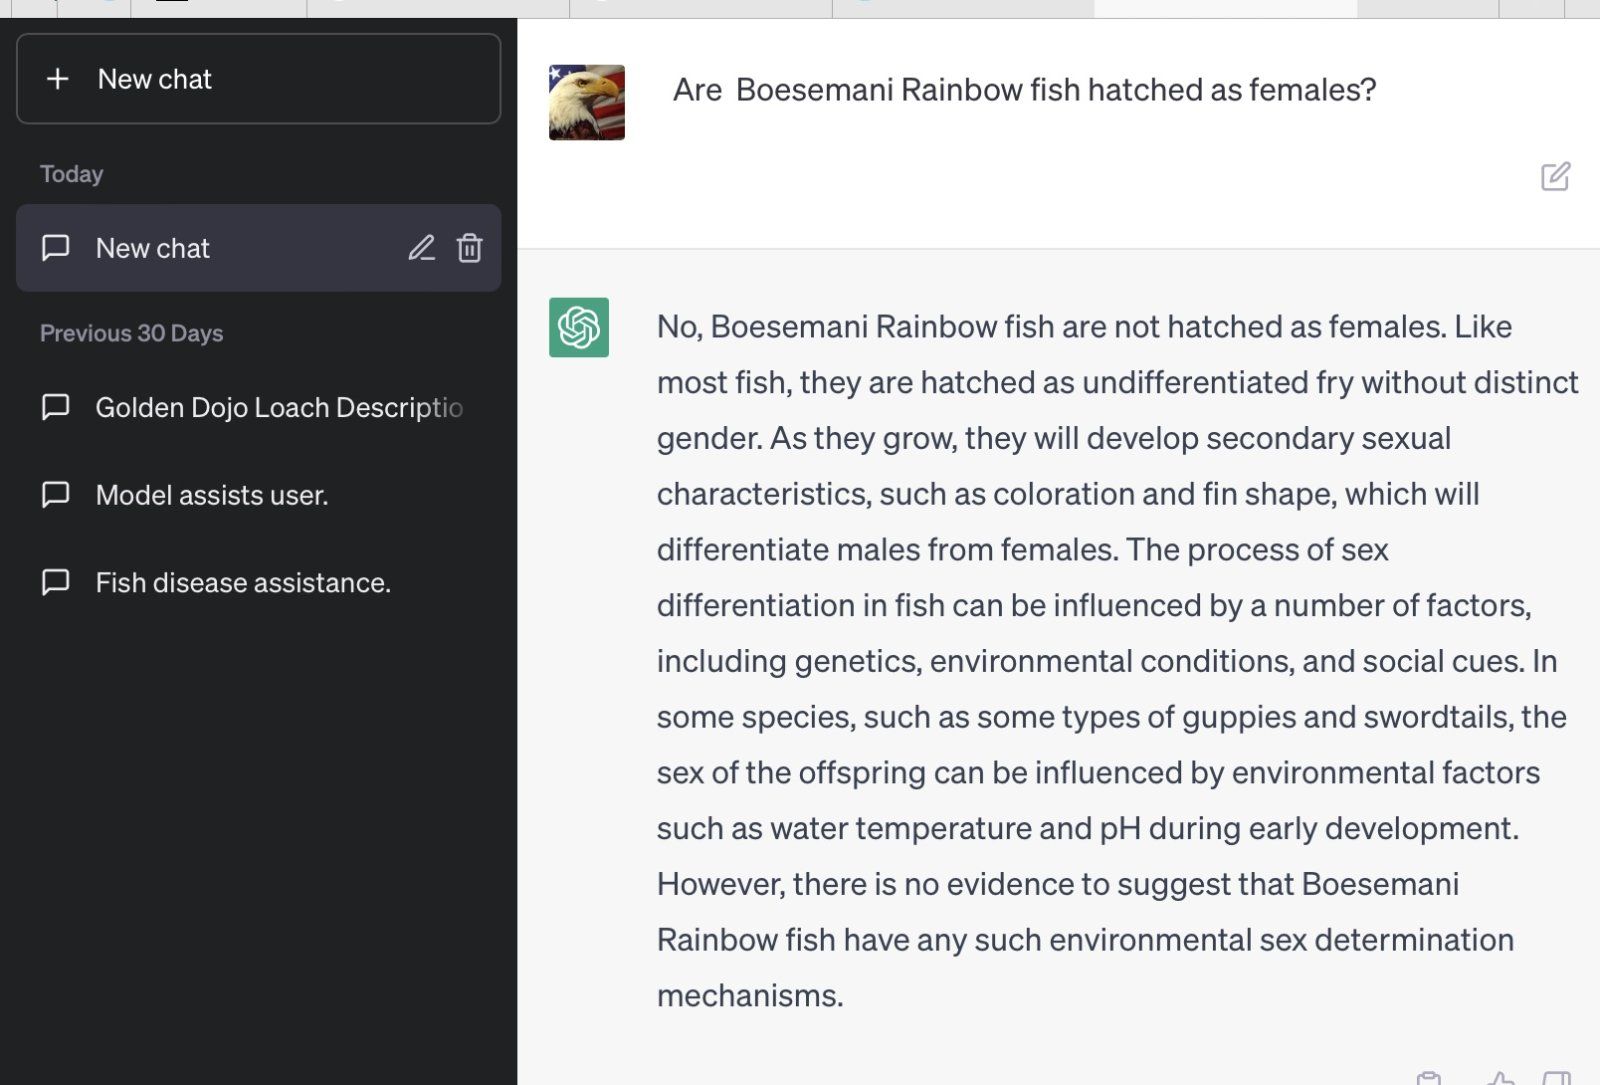Viewport: 1600px width, 1085px height.
Task: Give the response a thumbs up
Action: click(1500, 1079)
